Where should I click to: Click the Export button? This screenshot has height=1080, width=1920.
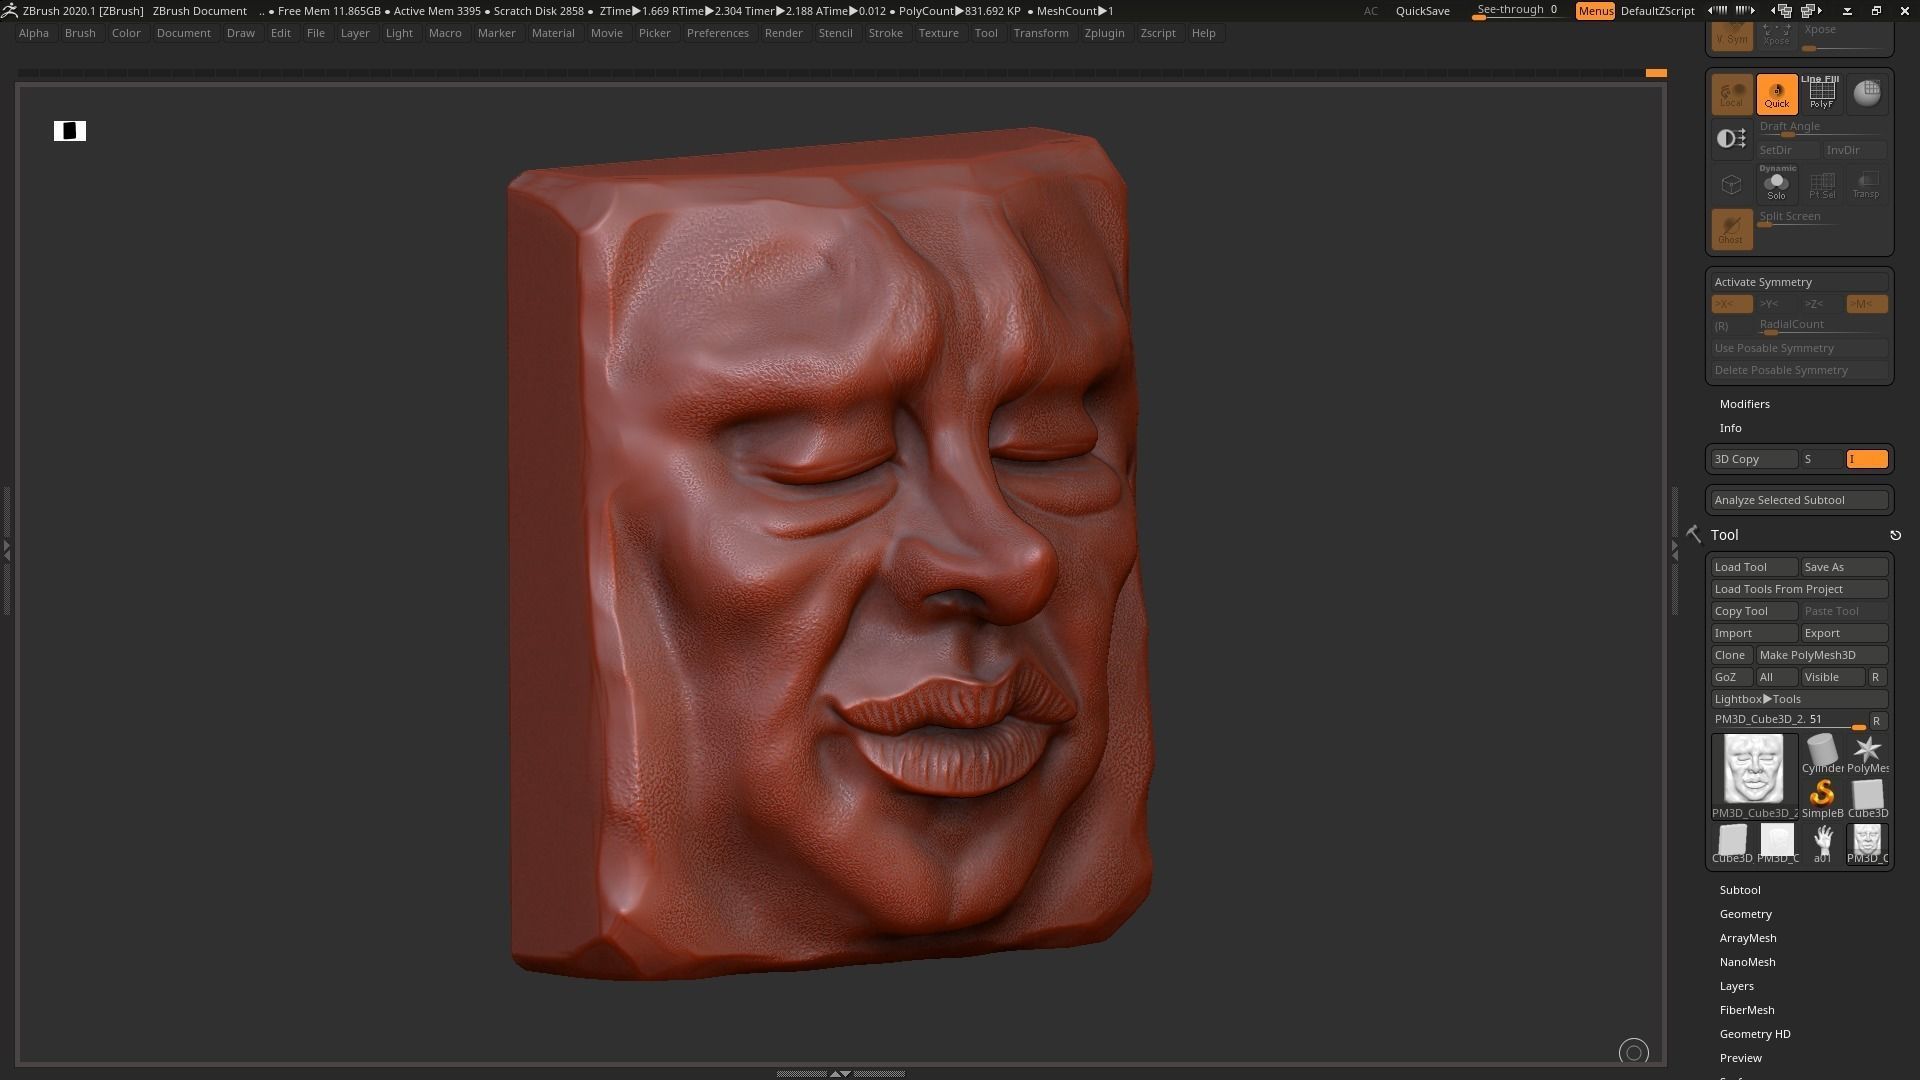(1844, 633)
